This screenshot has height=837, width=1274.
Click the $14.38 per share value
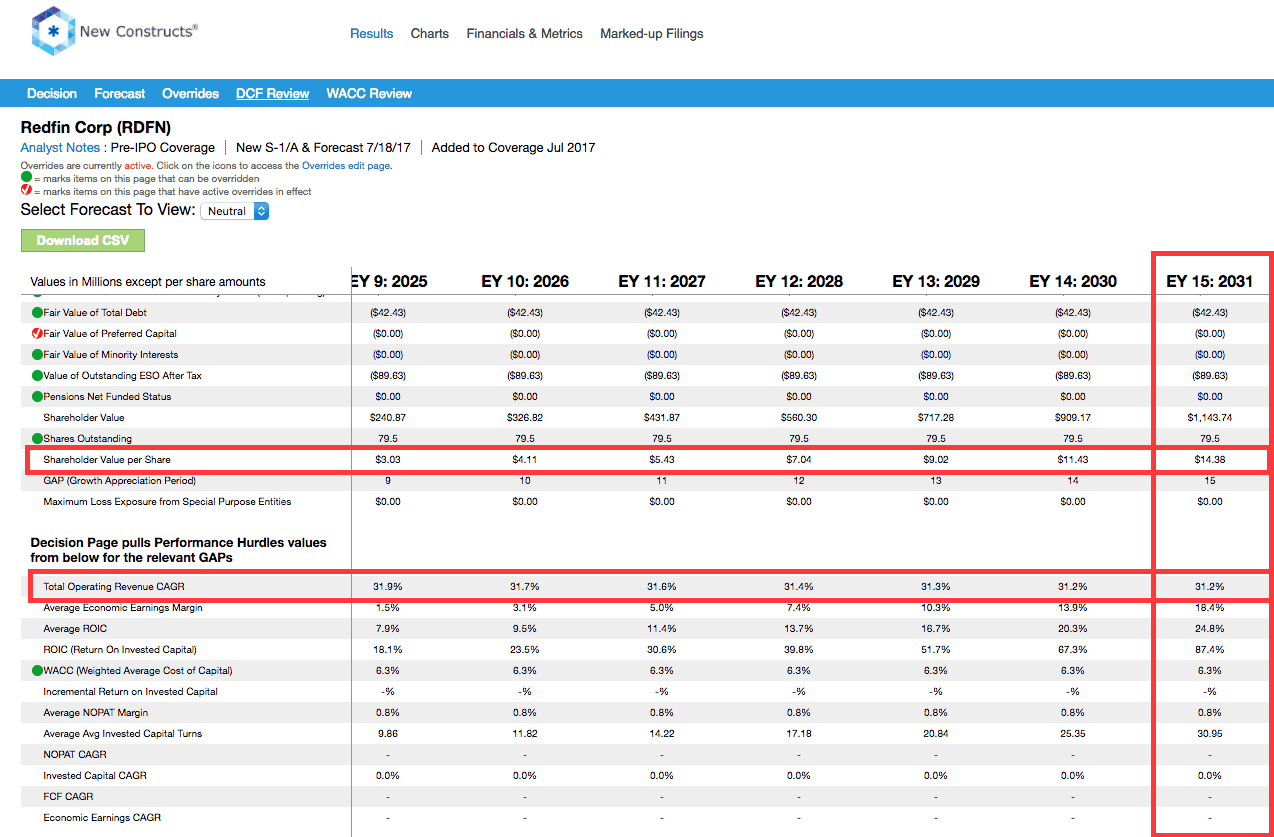coord(1210,460)
